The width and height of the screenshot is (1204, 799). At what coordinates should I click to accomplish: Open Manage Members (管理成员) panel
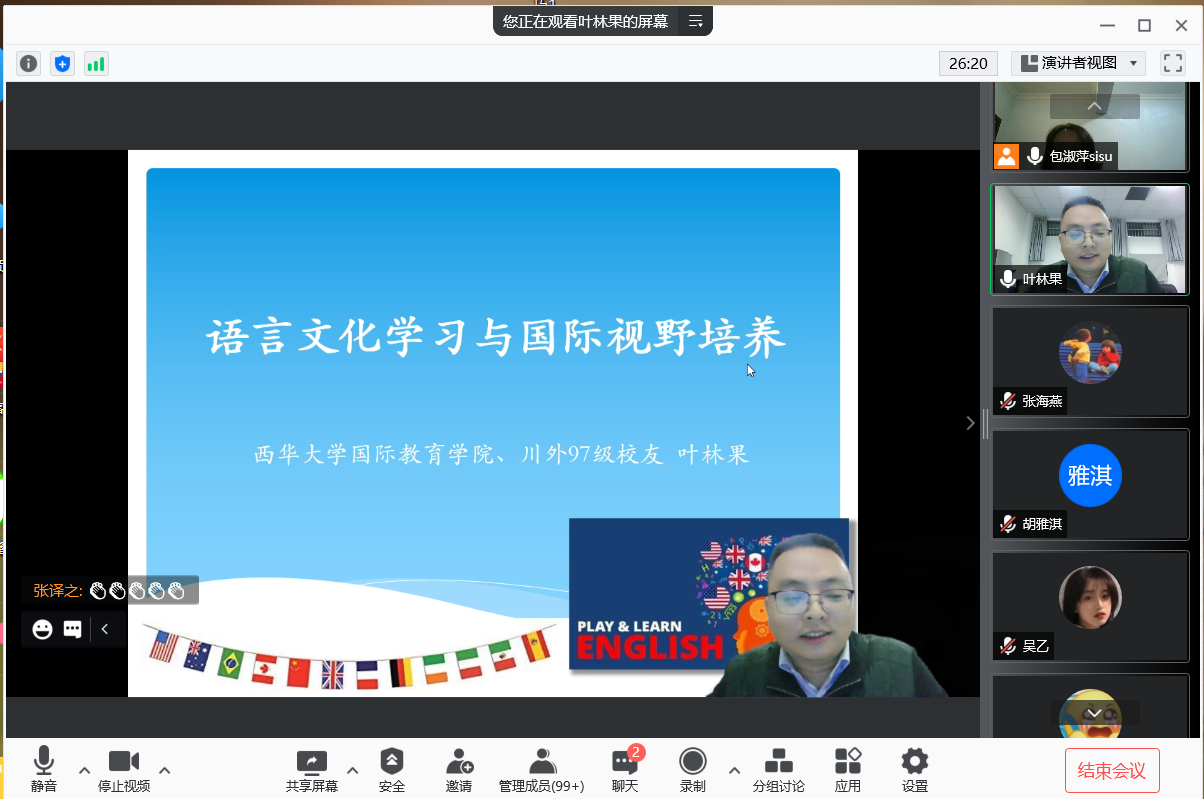point(541,770)
